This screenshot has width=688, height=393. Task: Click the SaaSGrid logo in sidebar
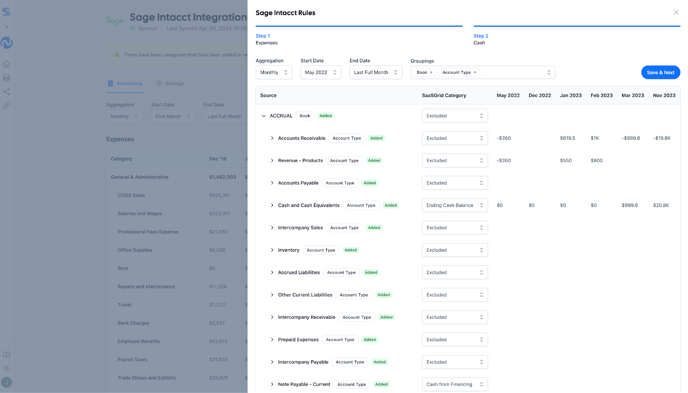pos(7,11)
